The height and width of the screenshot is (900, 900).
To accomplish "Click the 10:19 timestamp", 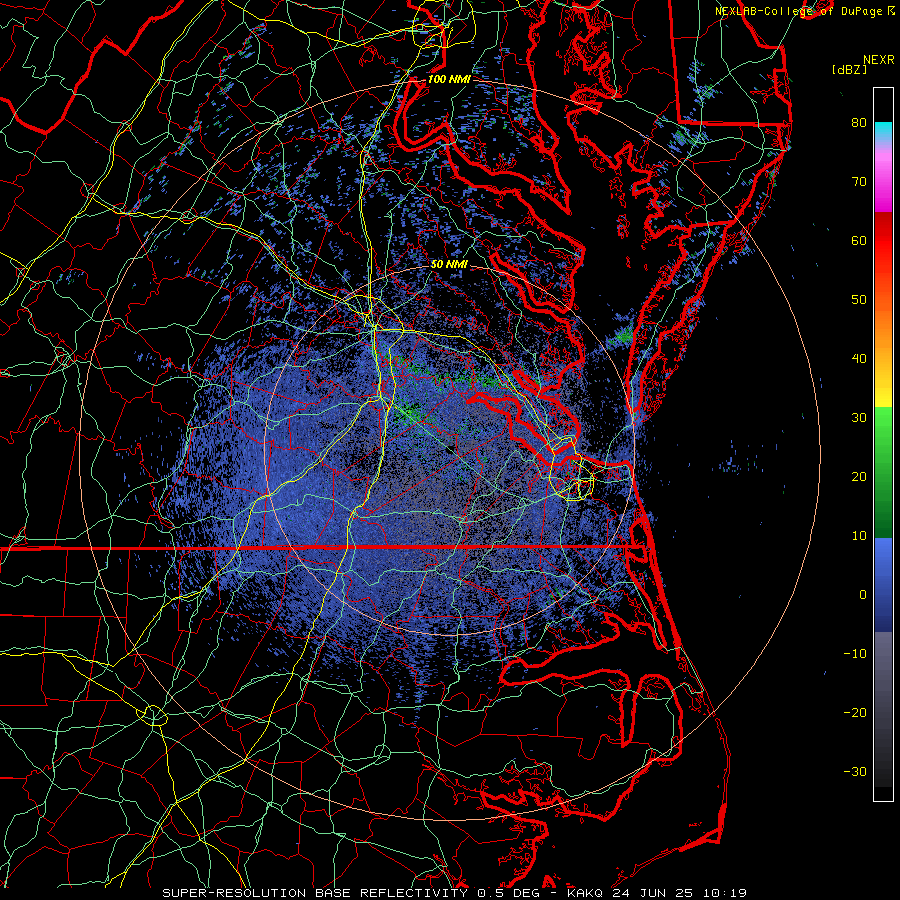I will (x=724, y=893).
